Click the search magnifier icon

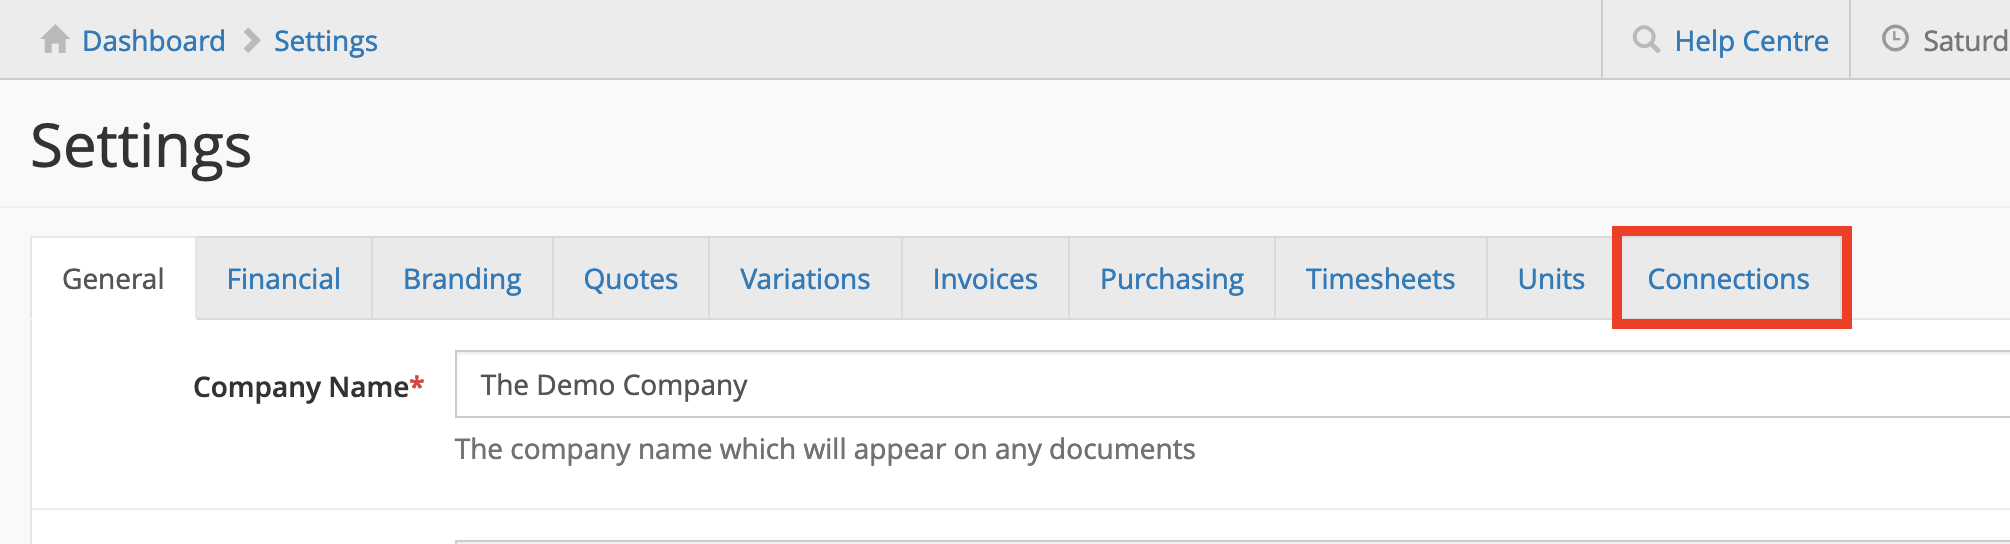(x=1645, y=40)
